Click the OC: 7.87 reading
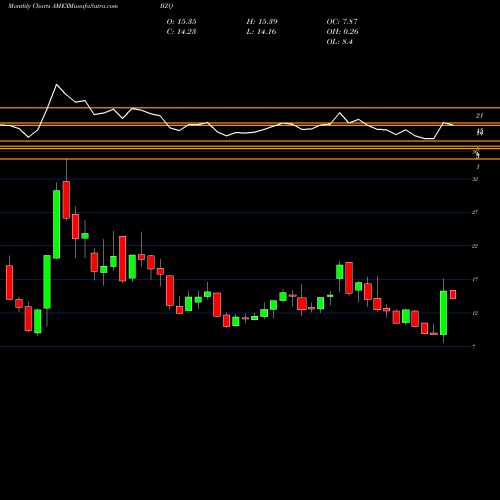Image resolution: width=500 pixels, height=500 pixels. coord(342,22)
